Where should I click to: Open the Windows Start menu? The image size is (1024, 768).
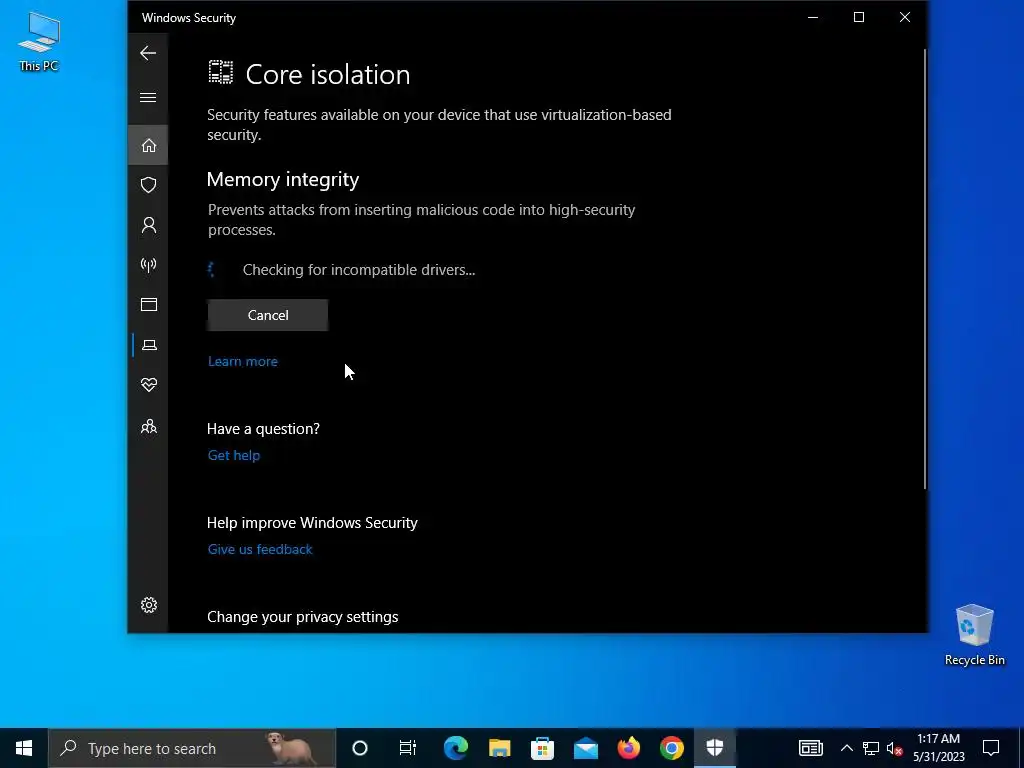coord(24,748)
